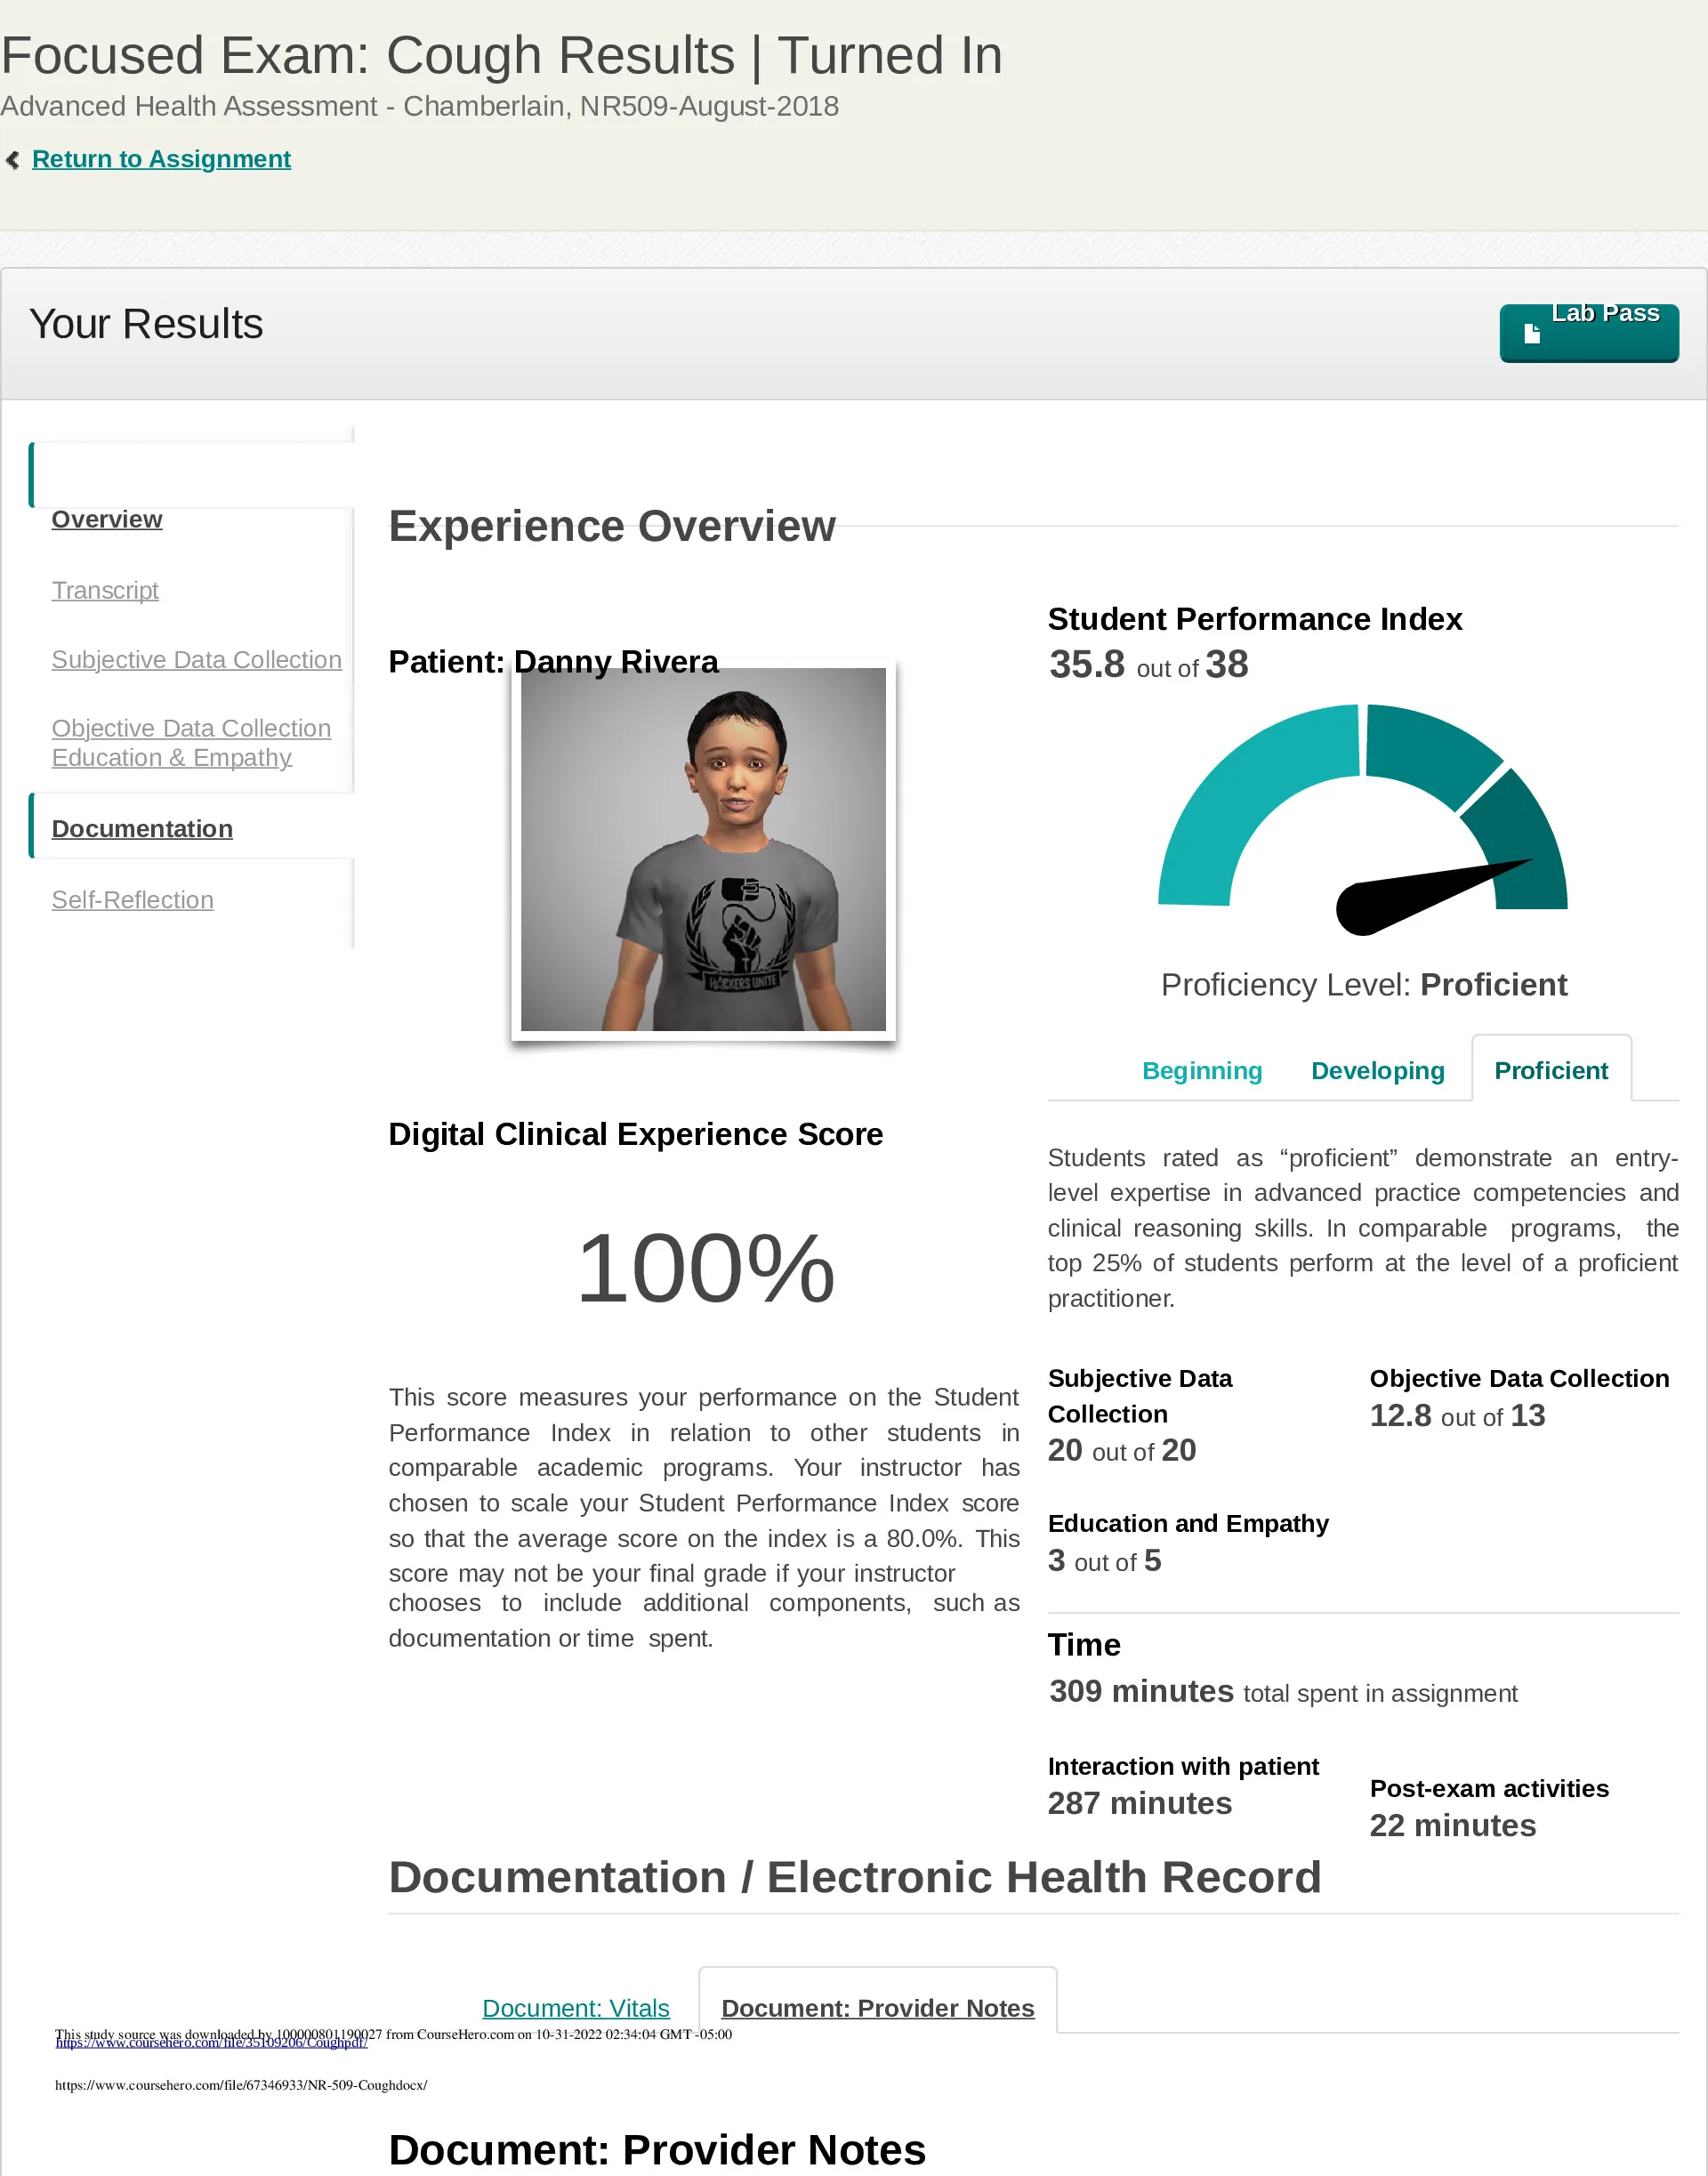
Task: Click the coursehero.com Coughpdf source link
Action: [x=212, y=2043]
